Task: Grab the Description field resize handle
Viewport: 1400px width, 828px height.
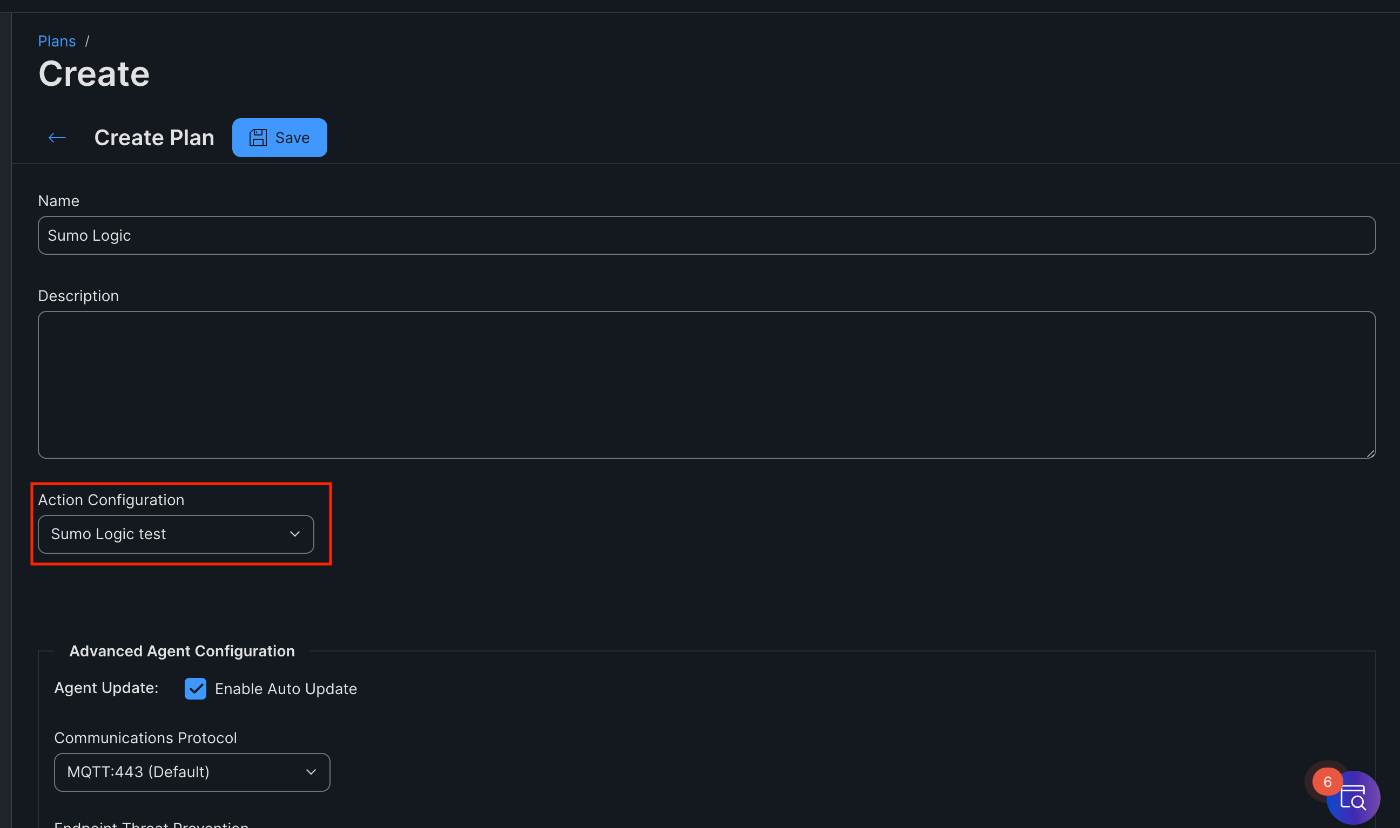Action: point(1369,452)
